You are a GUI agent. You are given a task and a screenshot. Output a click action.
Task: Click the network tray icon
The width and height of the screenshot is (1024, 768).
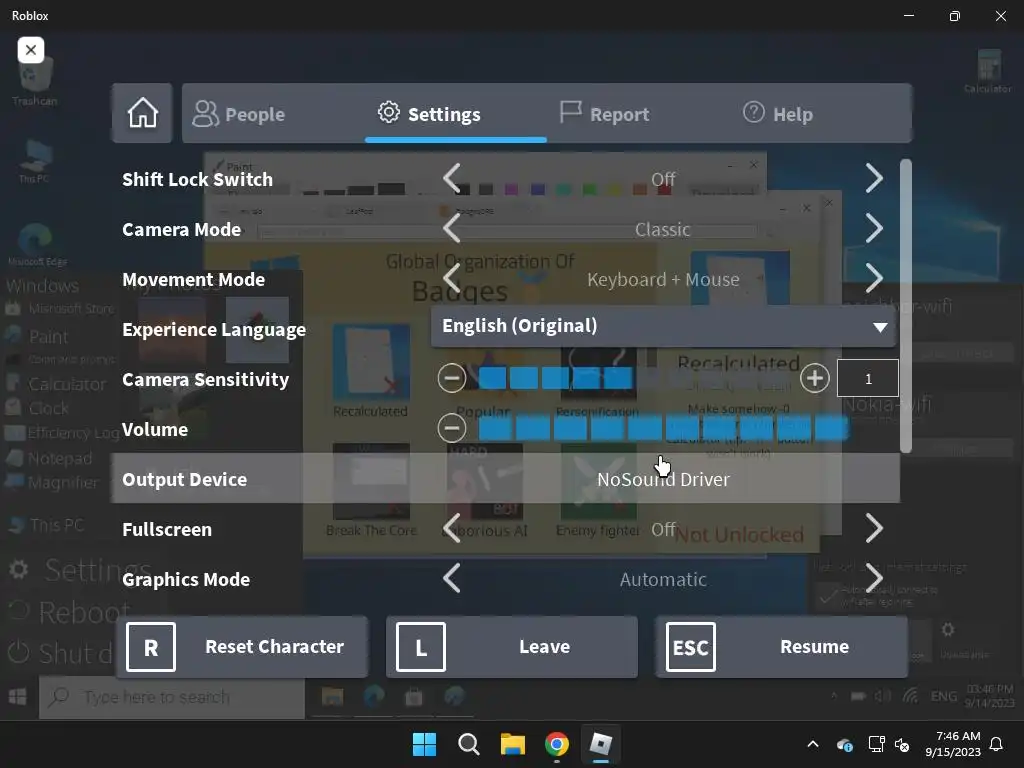(x=876, y=744)
